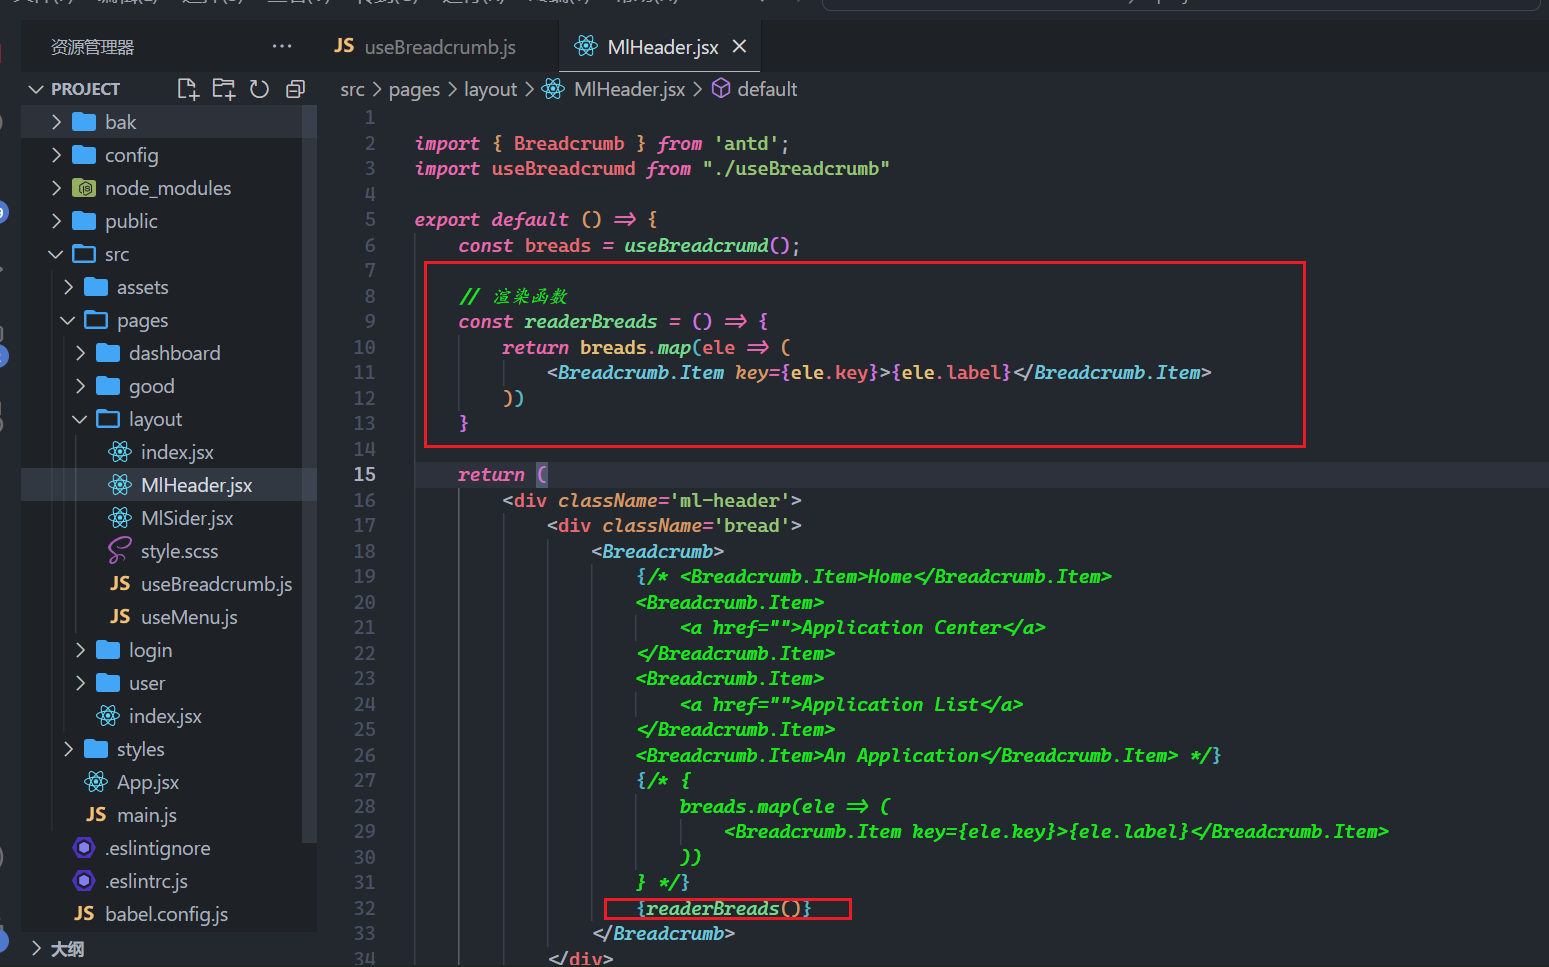1549x967 pixels.
Task: Click MlHeader.jsx in the breadcrumb path
Action: click(x=629, y=89)
